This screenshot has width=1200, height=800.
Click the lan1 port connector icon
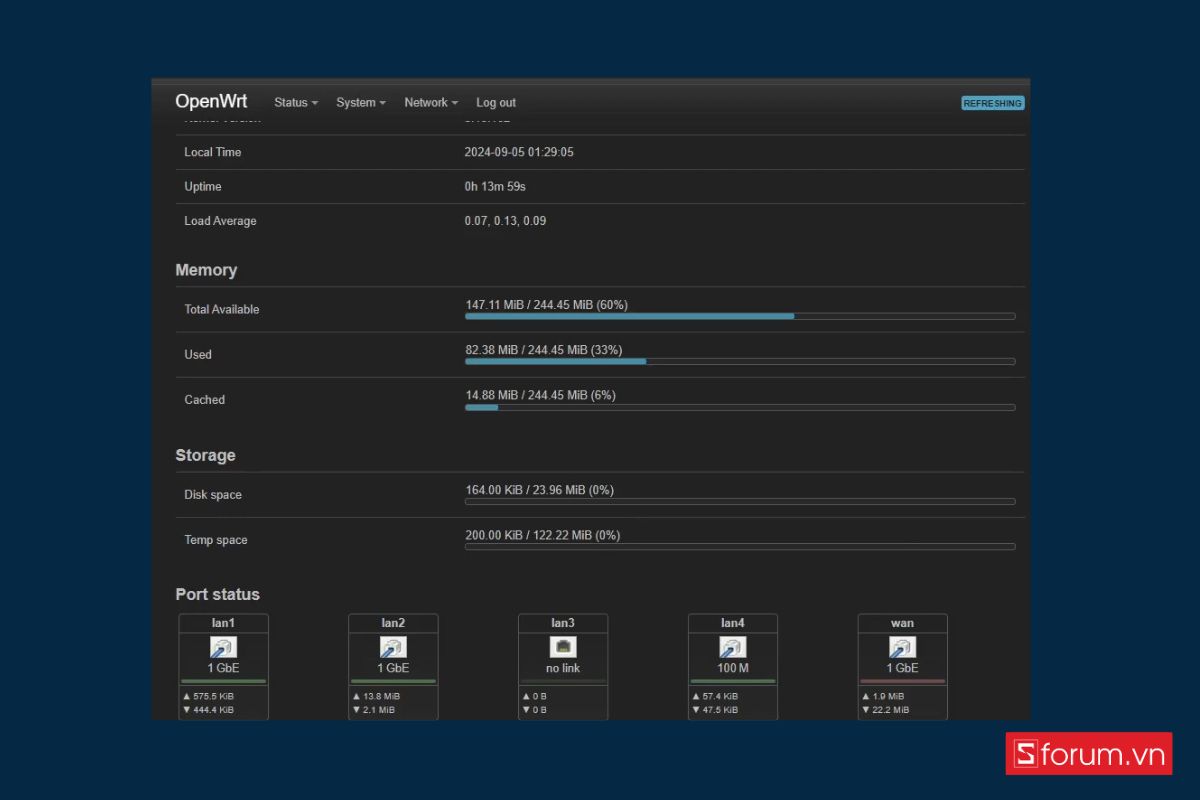(x=224, y=648)
